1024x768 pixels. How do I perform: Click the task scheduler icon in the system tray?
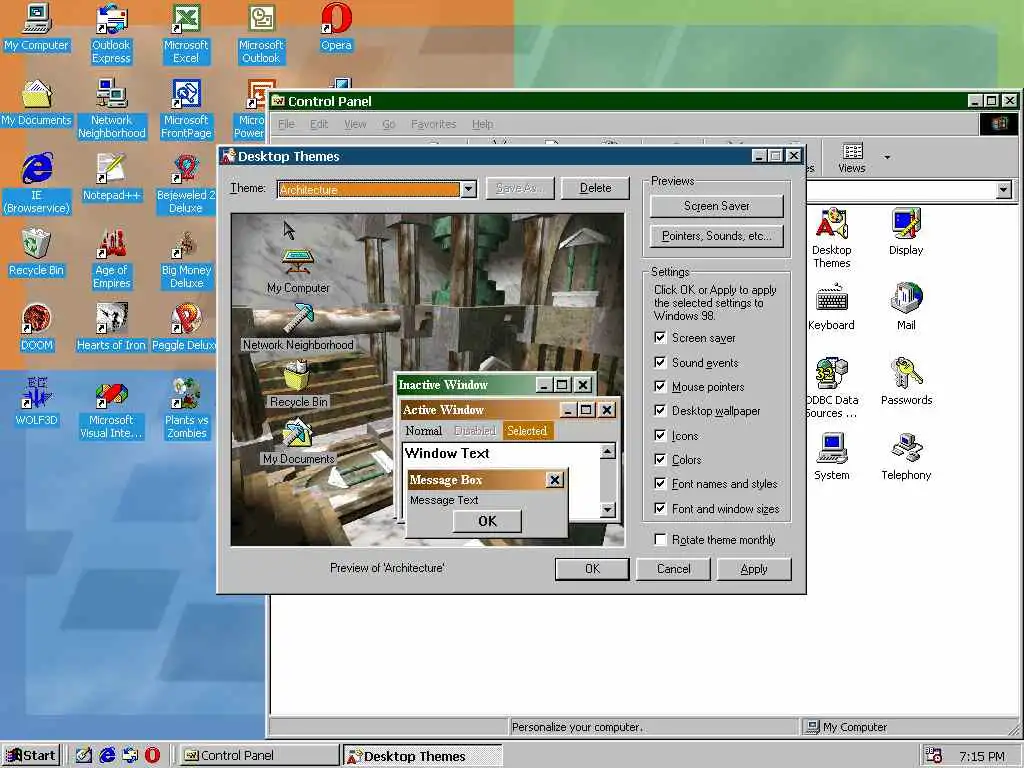click(x=933, y=756)
